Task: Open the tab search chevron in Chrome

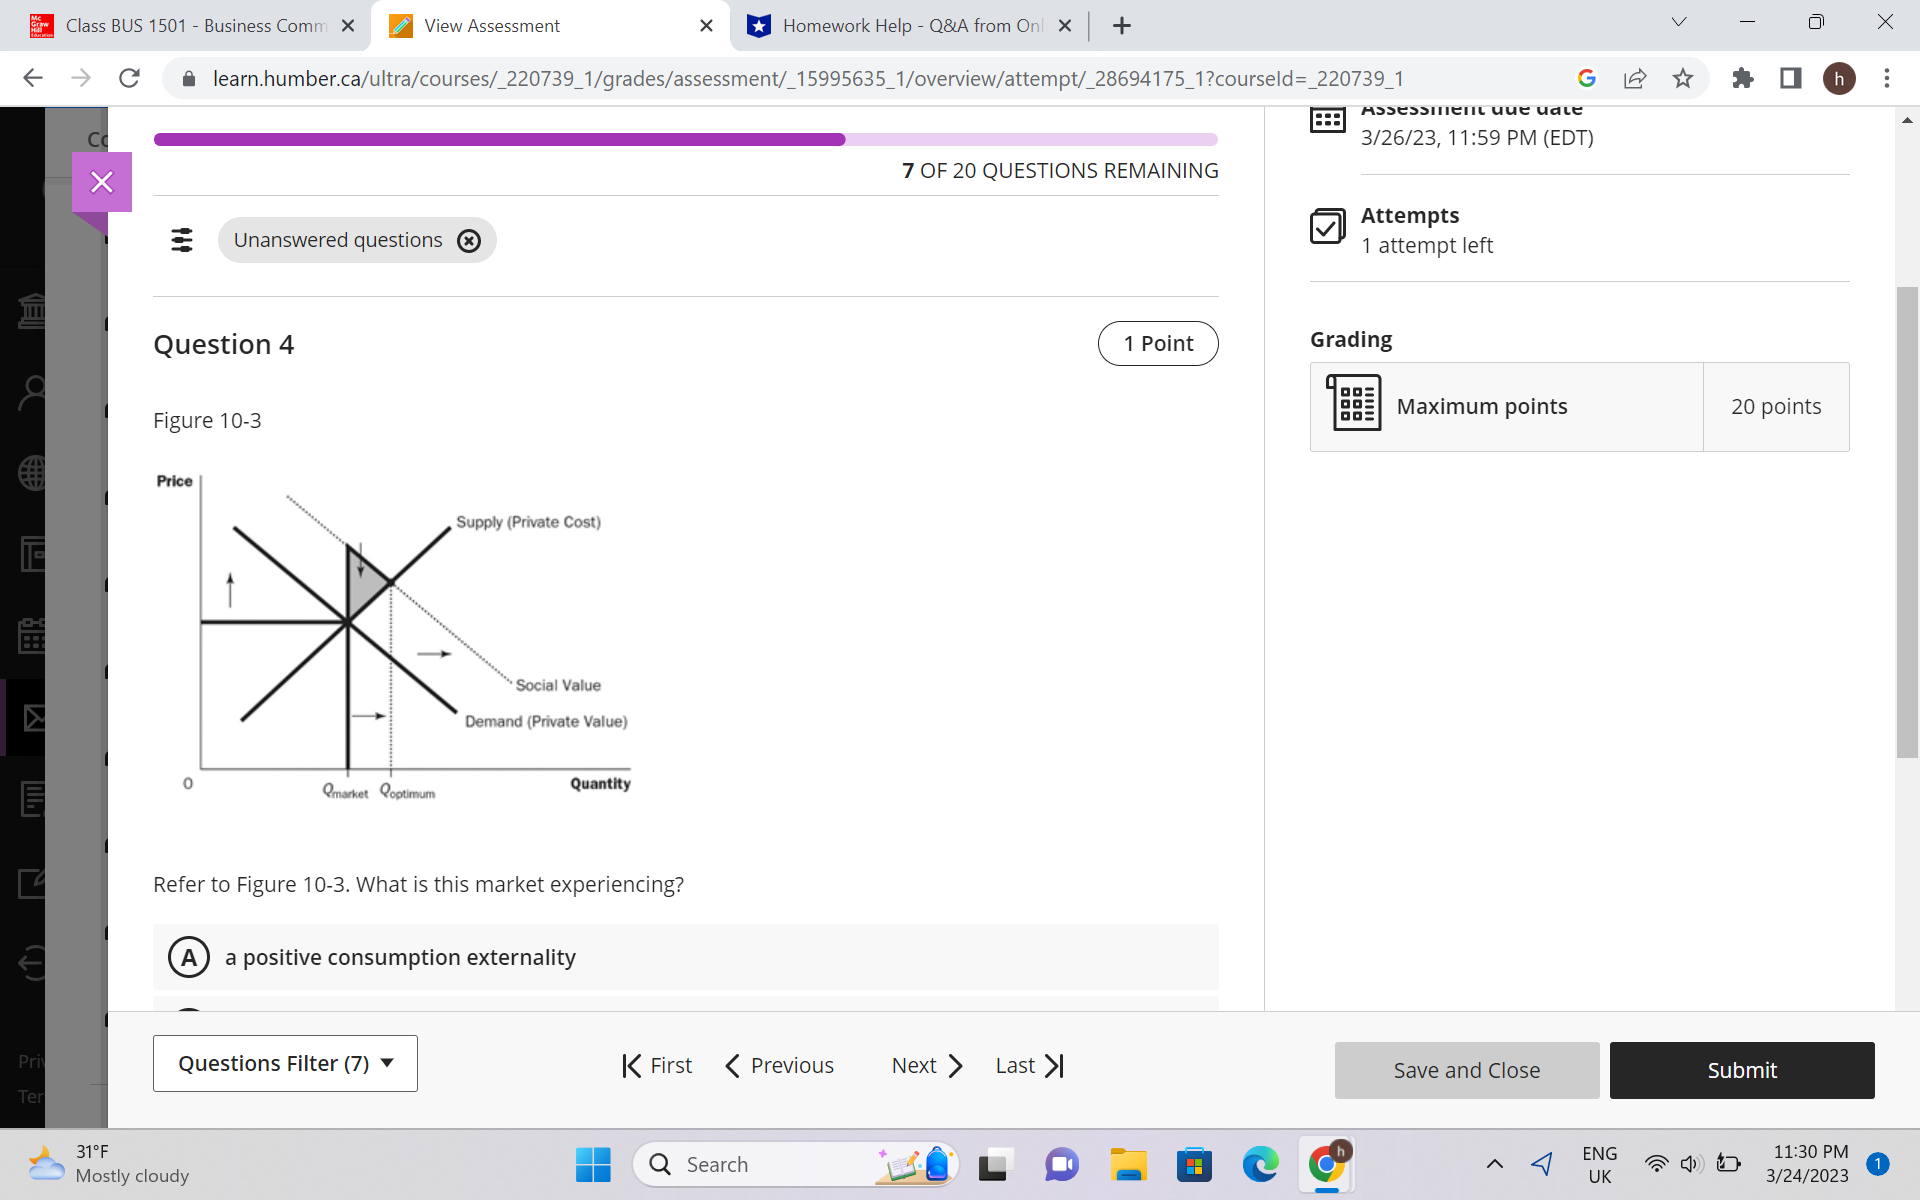Action: (1678, 22)
